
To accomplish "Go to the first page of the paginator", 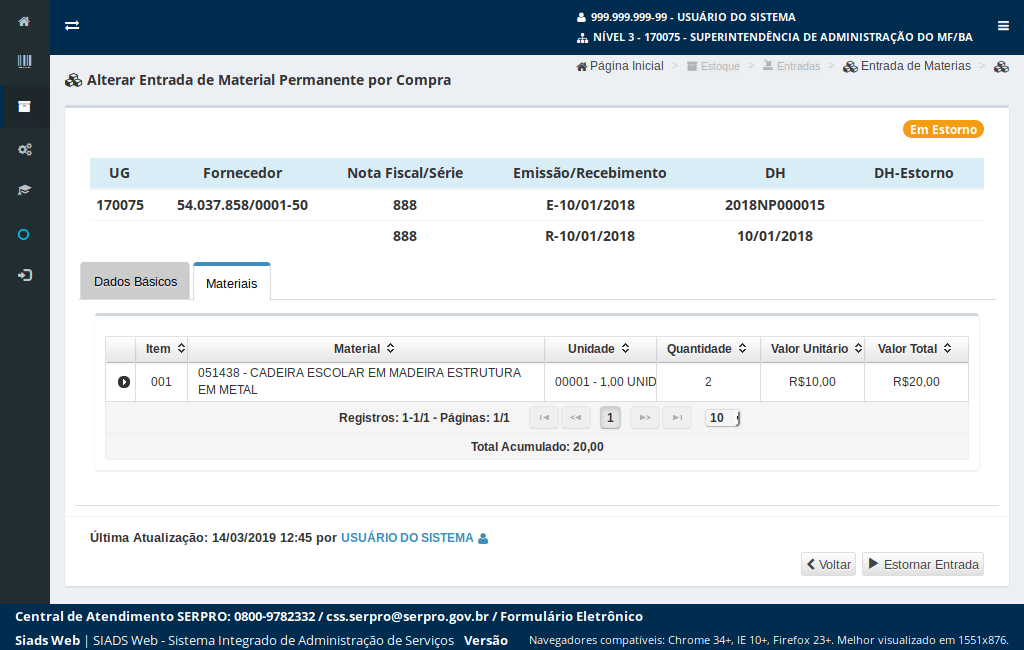I will pos(544,418).
